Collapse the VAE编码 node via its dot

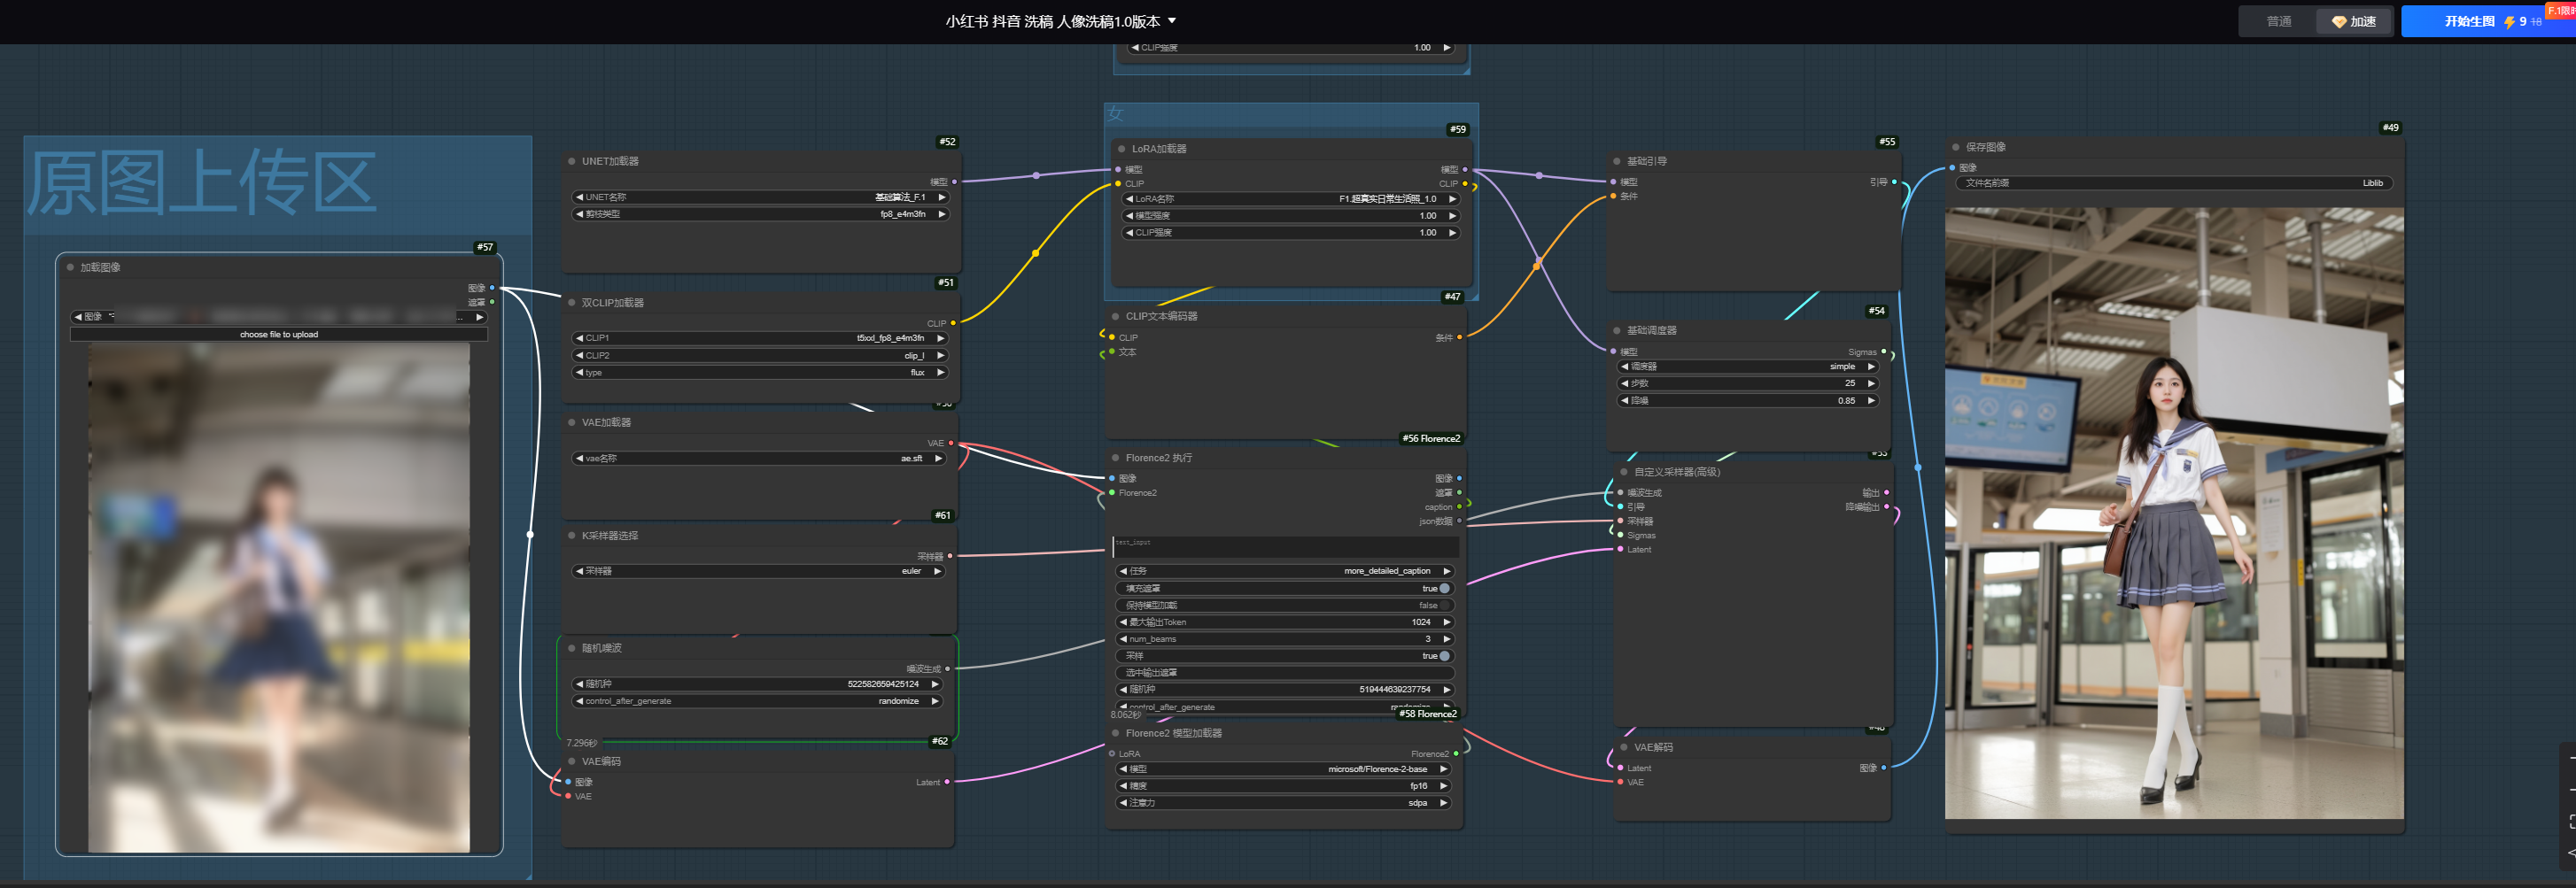(x=571, y=761)
